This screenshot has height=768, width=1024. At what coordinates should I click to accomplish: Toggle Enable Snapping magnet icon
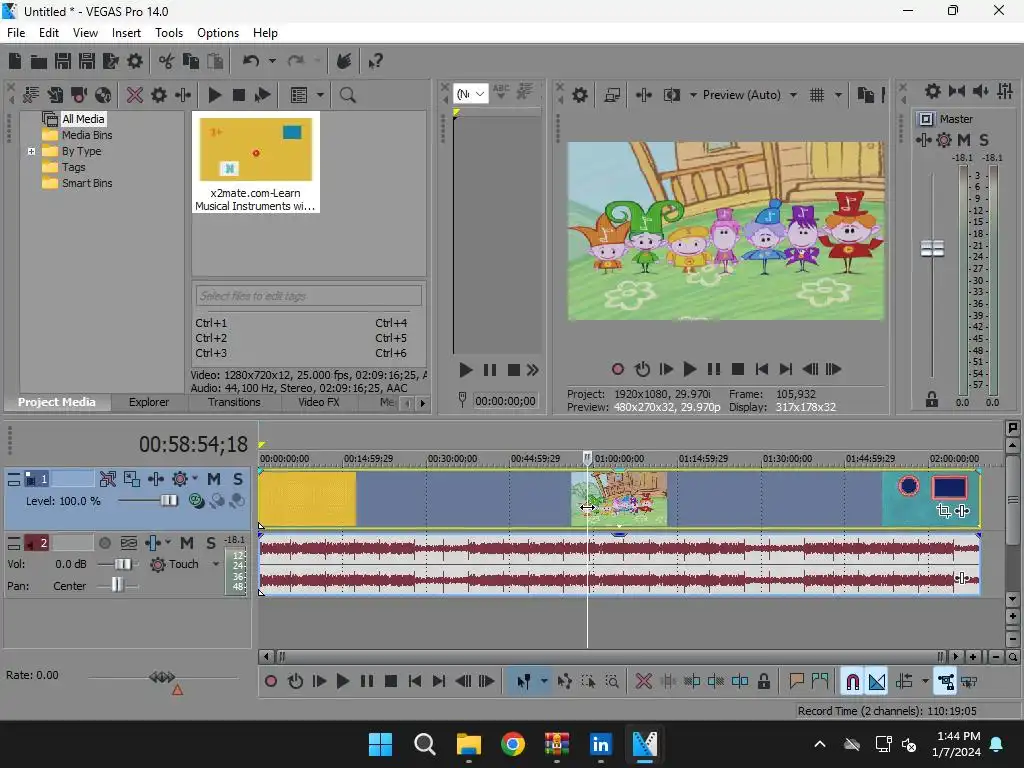pos(852,682)
